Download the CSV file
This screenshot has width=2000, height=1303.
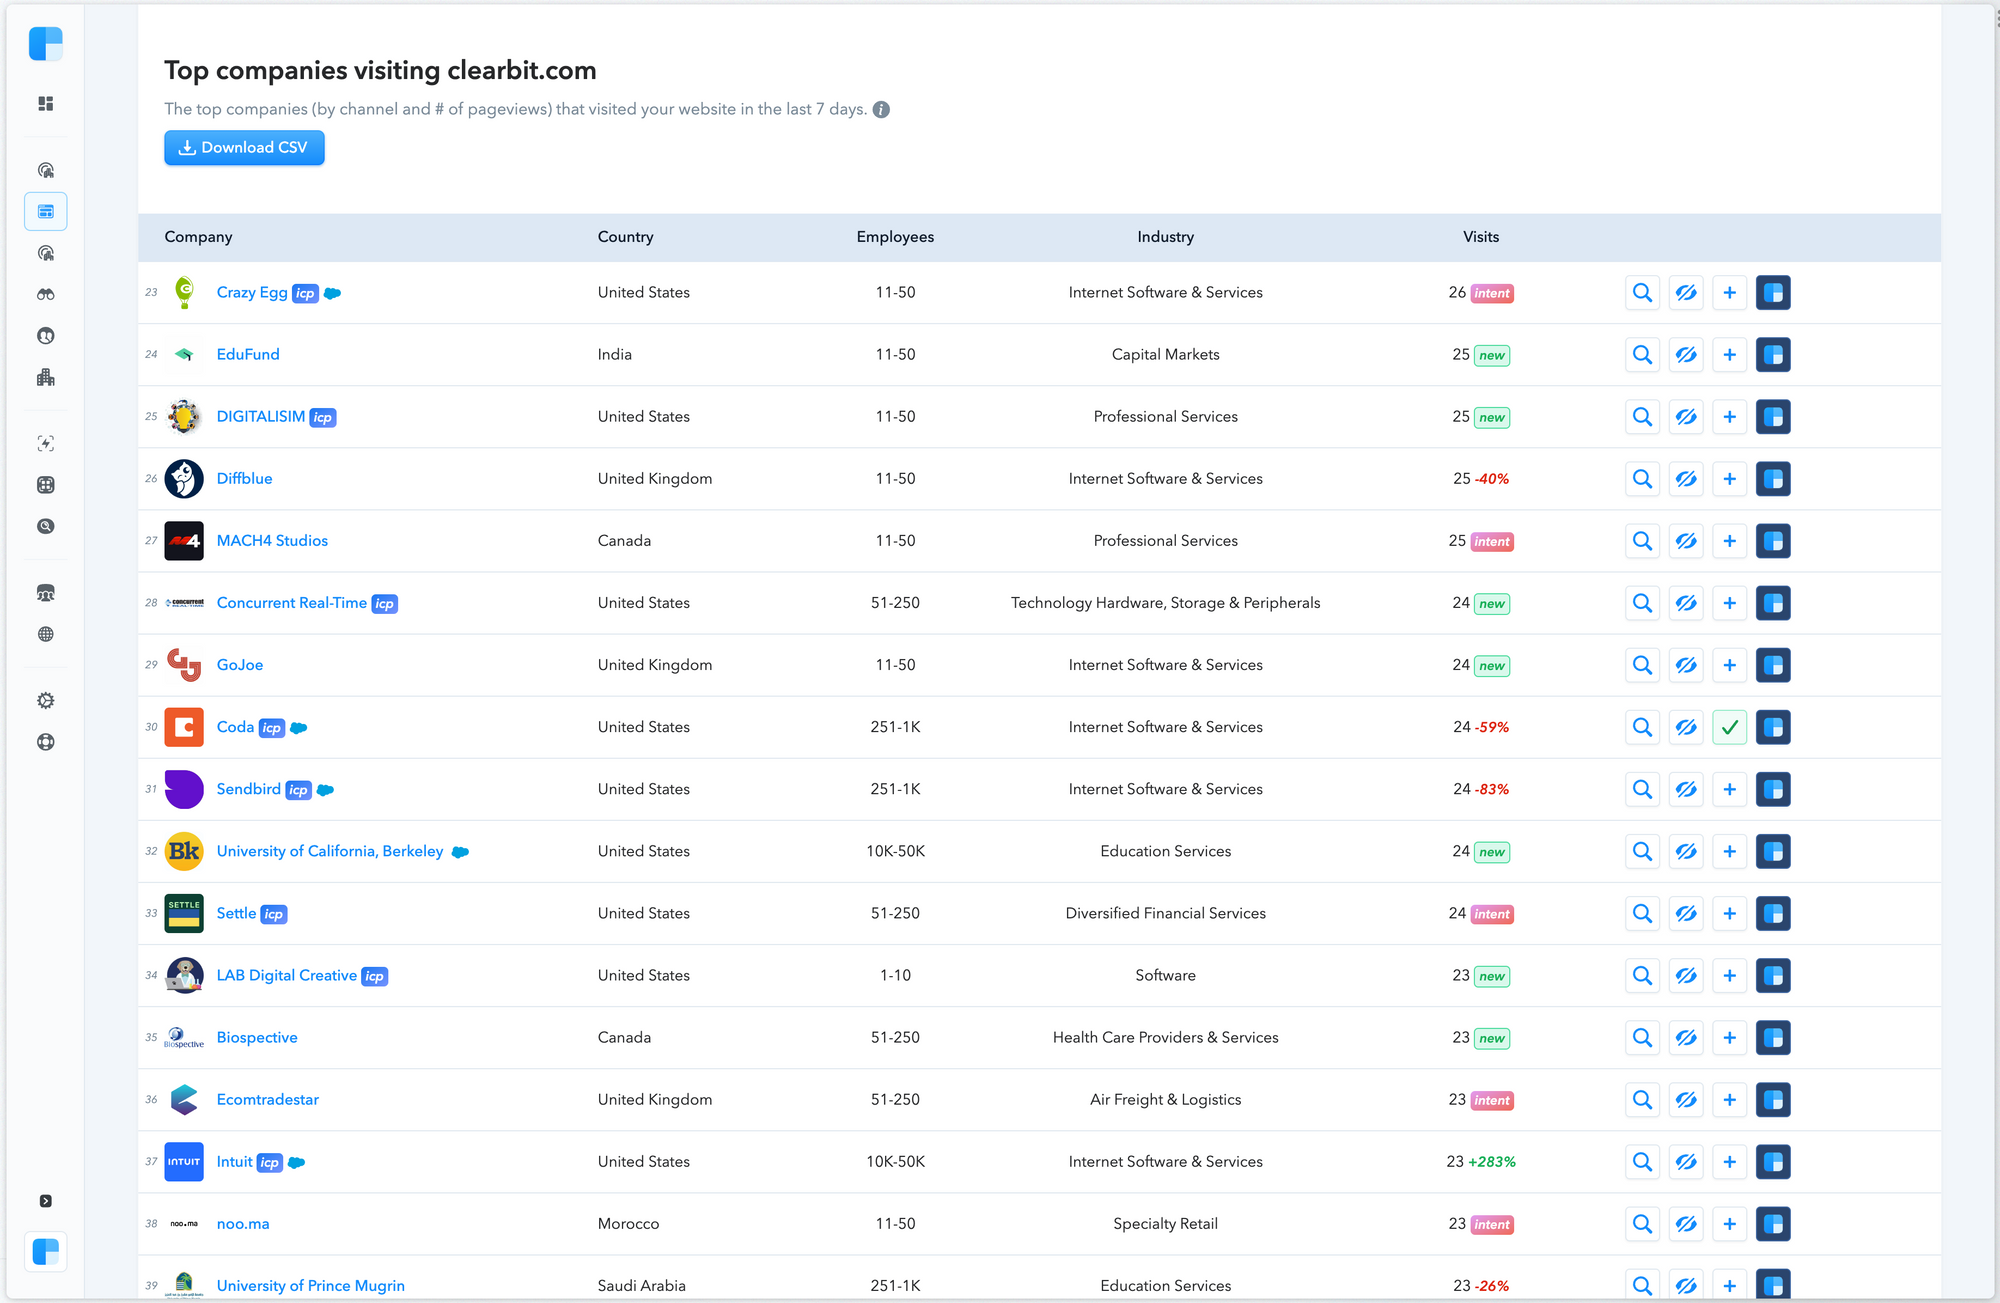point(244,148)
